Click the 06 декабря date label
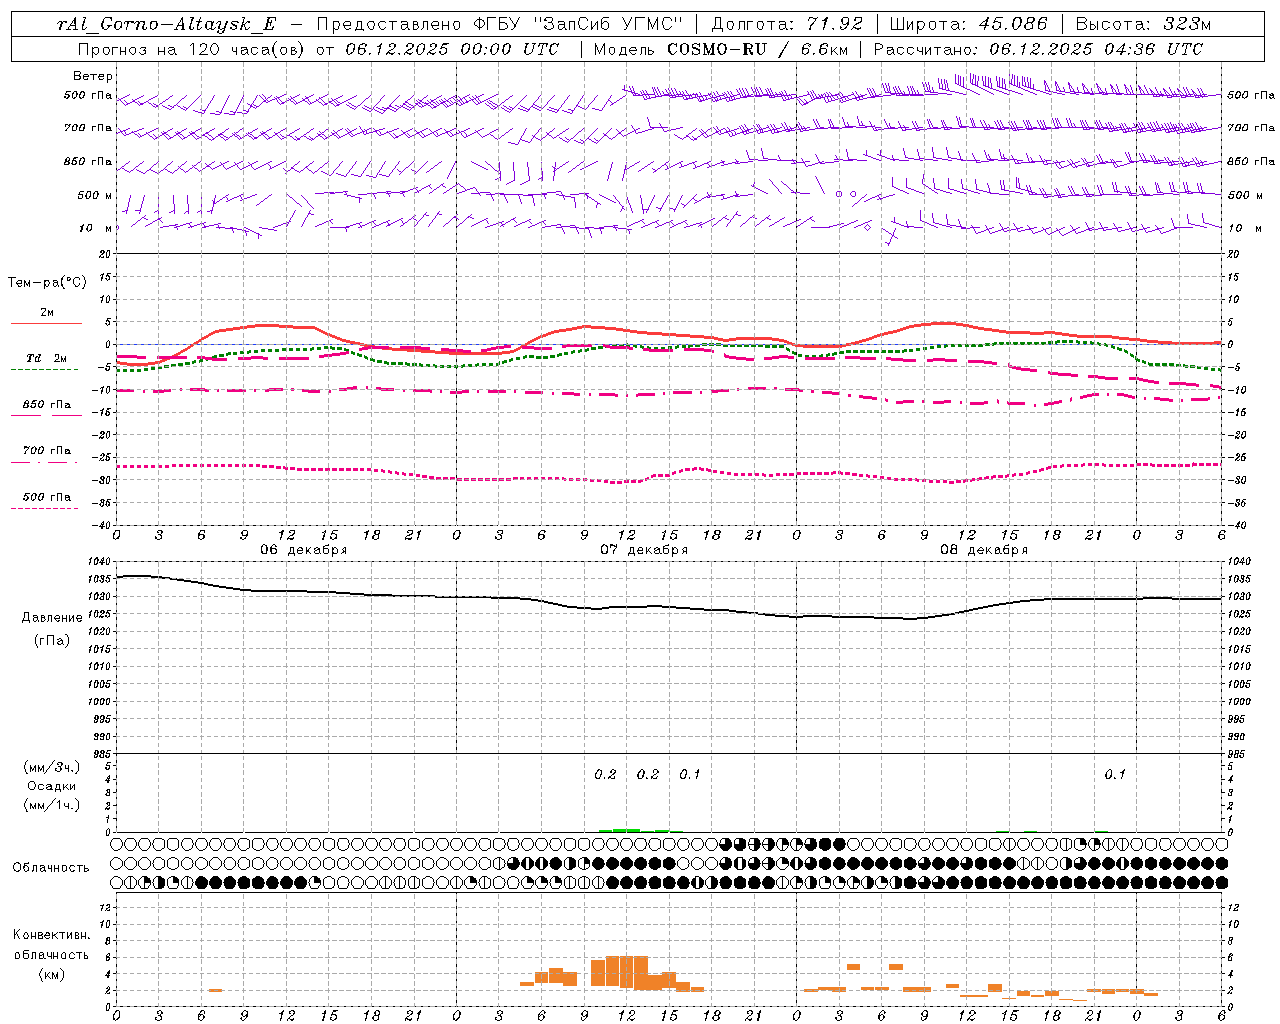The width and height of the screenshot is (1280, 1024). tap(304, 550)
